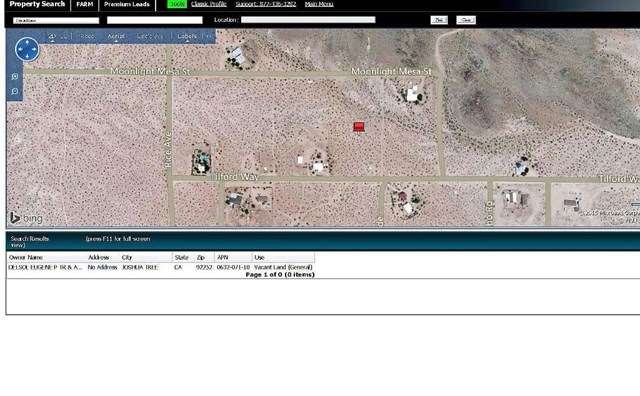
Task: Click the Main Menu link
Action: point(319,4)
